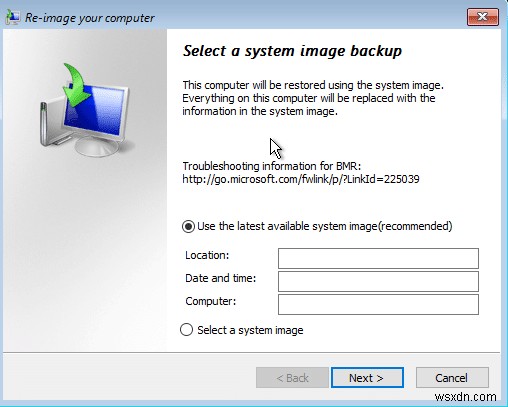Cancel the re-image wizard
The width and height of the screenshot is (508, 407).
[x=452, y=378]
